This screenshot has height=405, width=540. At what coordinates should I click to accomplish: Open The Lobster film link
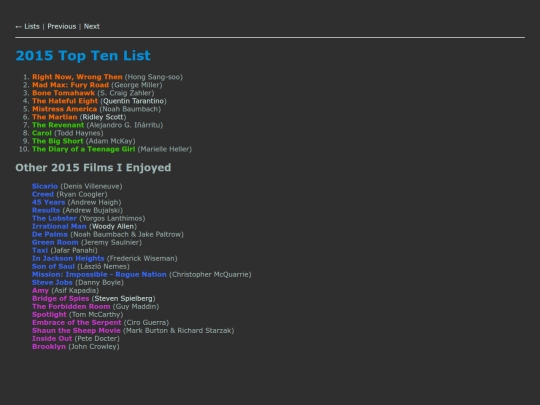pyautogui.click(x=54, y=218)
